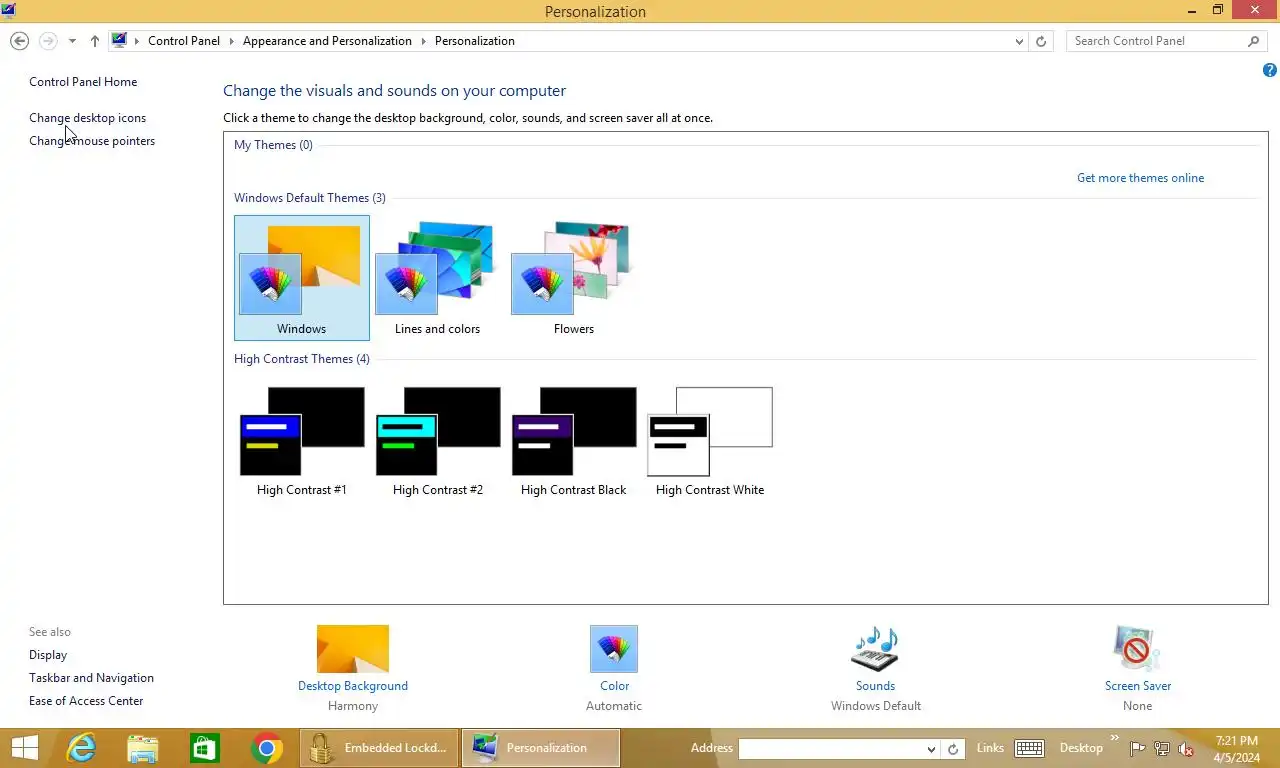Open the Windows Store taskbar icon
The image size is (1280, 768).
point(205,748)
